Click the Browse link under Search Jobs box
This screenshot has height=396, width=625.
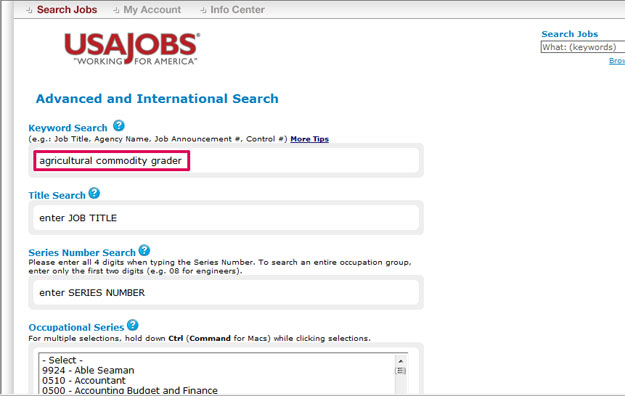[617, 61]
